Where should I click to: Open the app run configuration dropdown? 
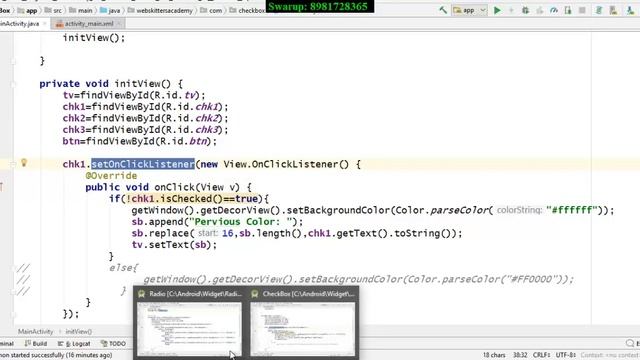[469, 10]
